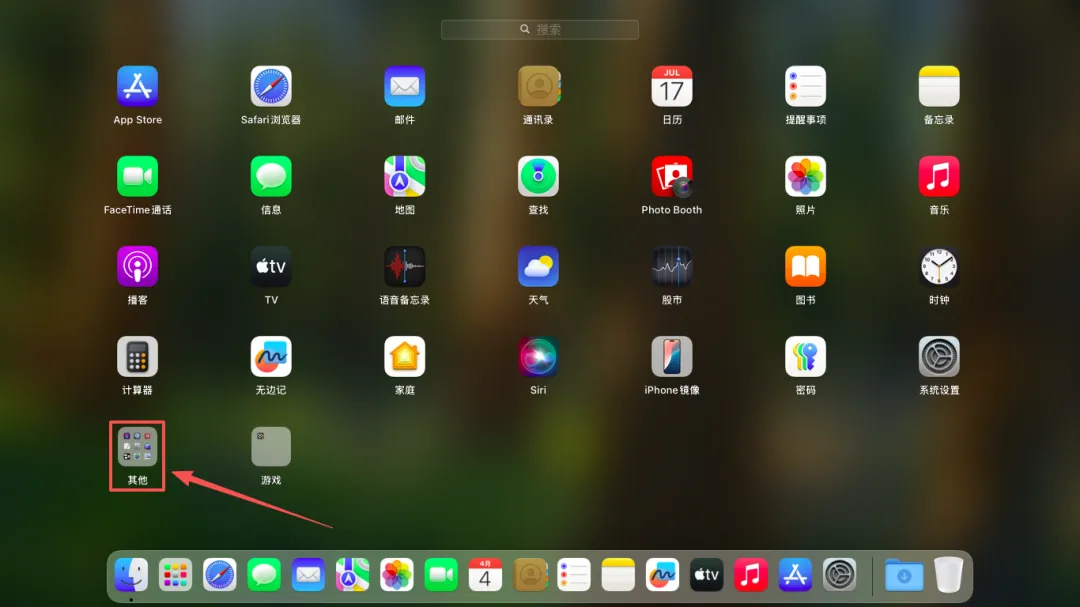This screenshot has width=1080, height=607.
Task: Open Calendar from the Dock
Action: [485, 575]
